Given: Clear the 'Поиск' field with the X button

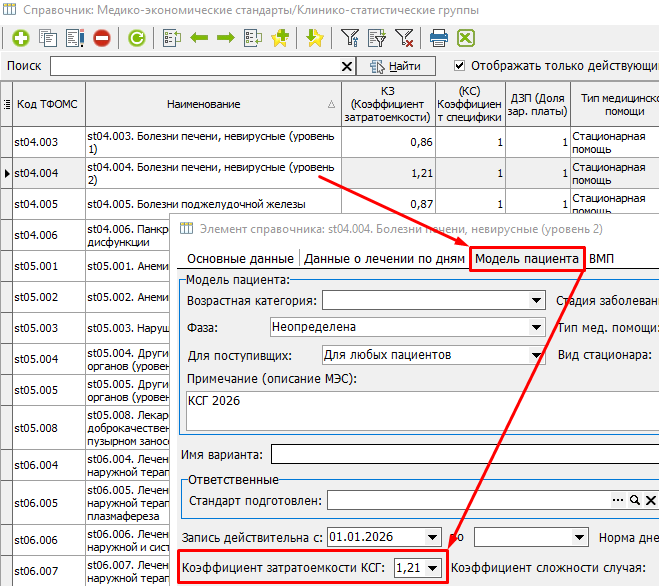Looking at the screenshot, I should [x=347, y=66].
